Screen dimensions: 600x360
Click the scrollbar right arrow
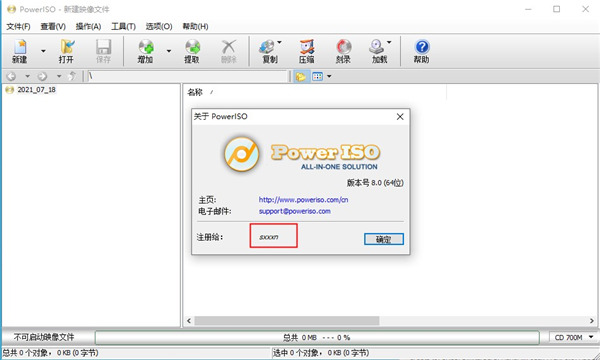point(592,321)
